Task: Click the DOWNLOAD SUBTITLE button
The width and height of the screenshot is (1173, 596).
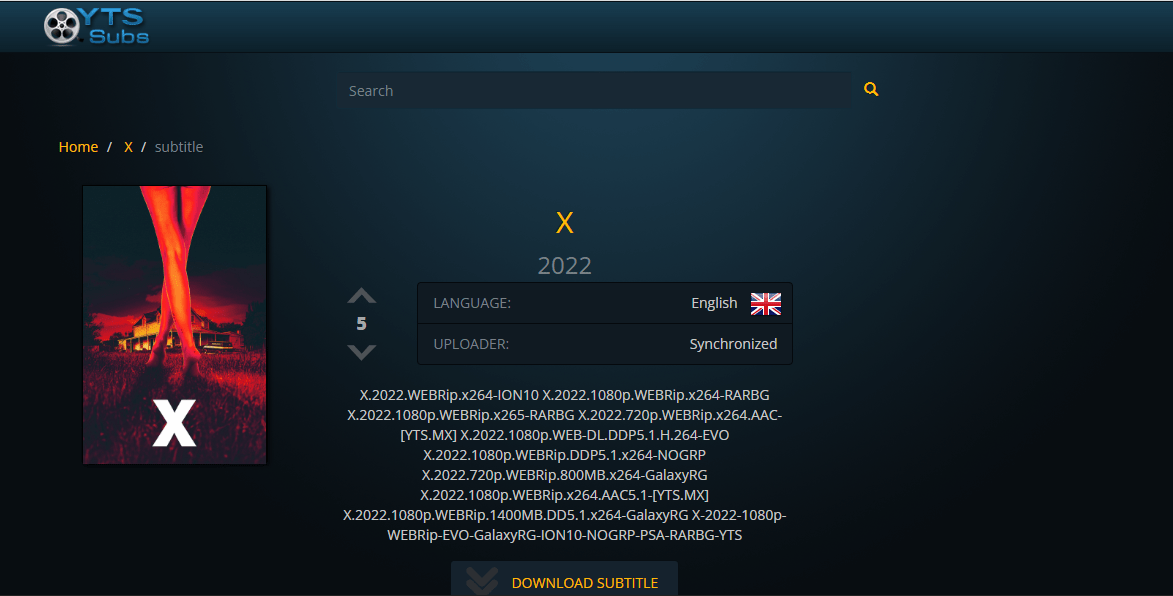Action: pyautogui.click(x=564, y=579)
